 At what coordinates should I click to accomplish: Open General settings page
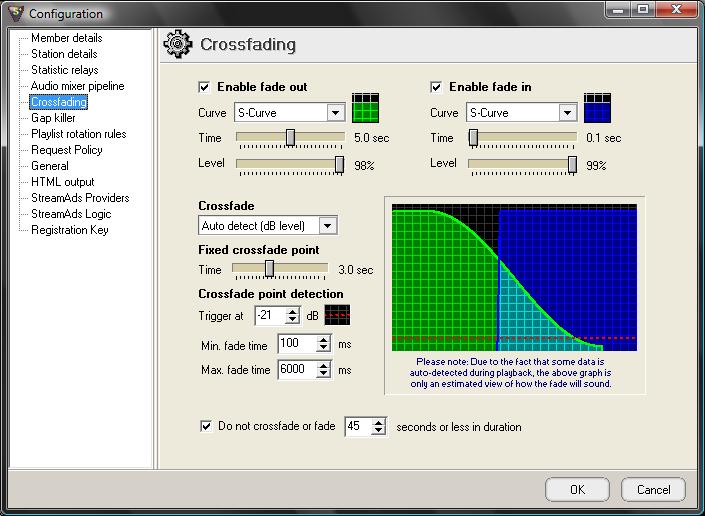[50, 166]
